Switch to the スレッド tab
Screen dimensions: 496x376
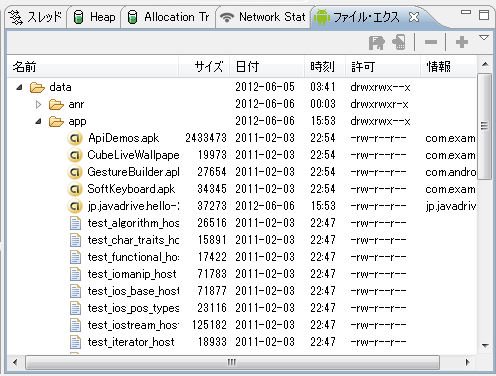[35, 17]
